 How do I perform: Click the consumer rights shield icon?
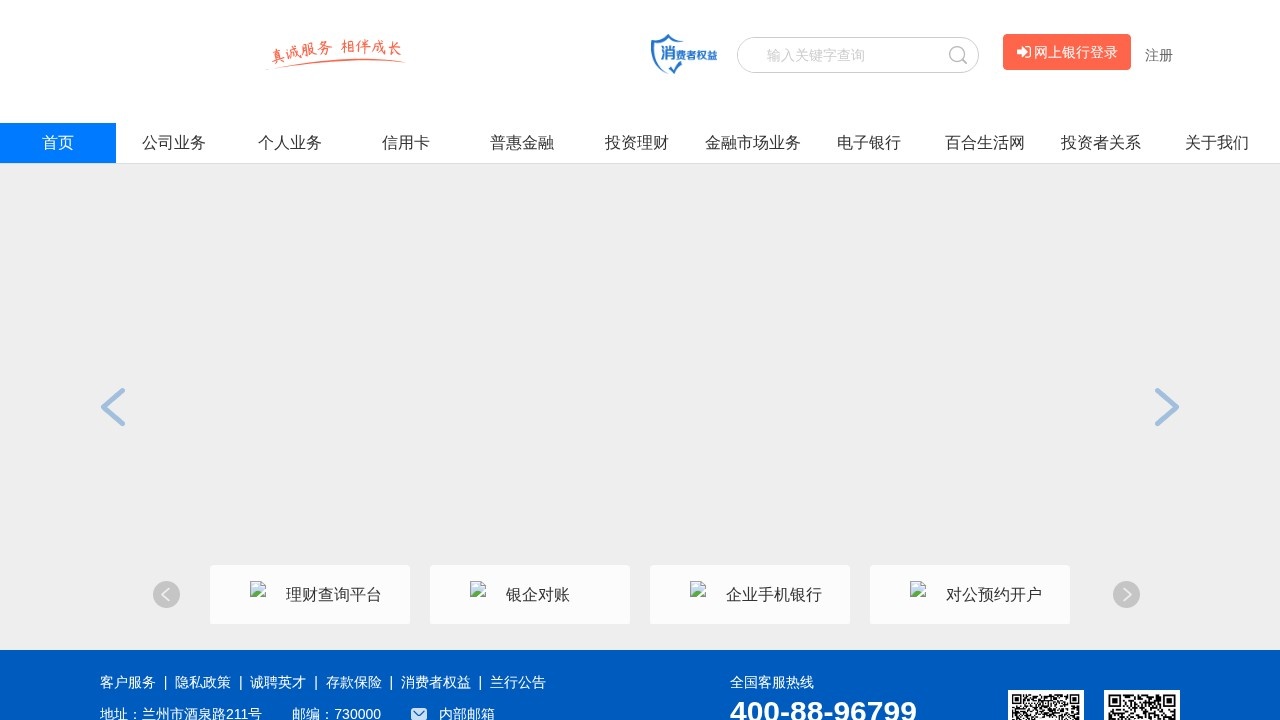click(684, 54)
